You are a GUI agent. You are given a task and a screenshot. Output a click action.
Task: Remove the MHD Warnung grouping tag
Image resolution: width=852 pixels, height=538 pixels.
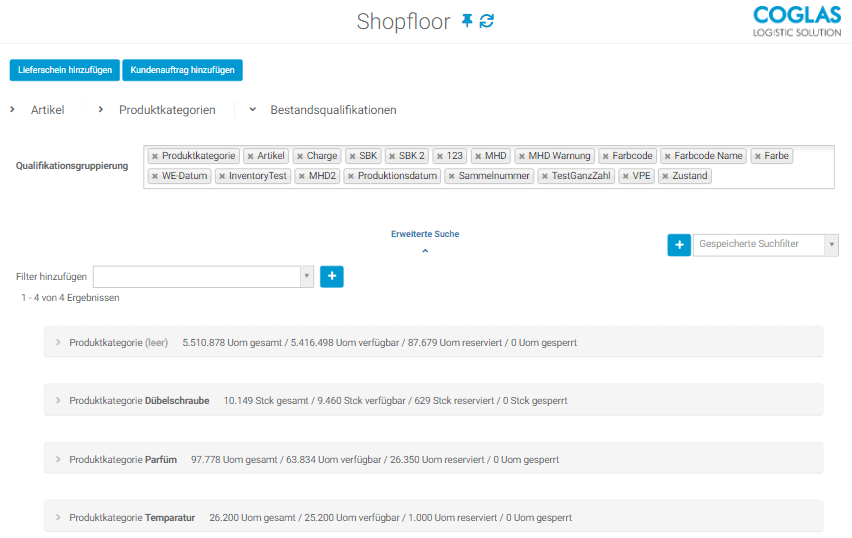click(x=522, y=156)
